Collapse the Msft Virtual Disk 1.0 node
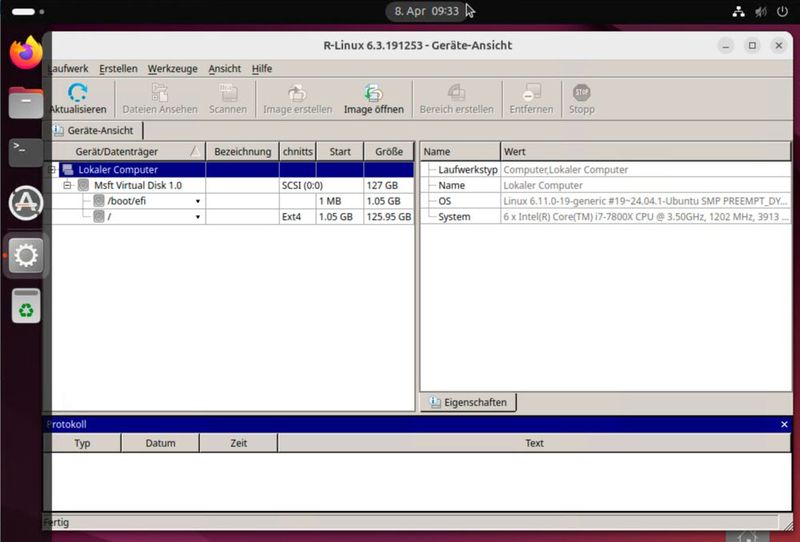This screenshot has height=542, width=800. click(x=67, y=185)
